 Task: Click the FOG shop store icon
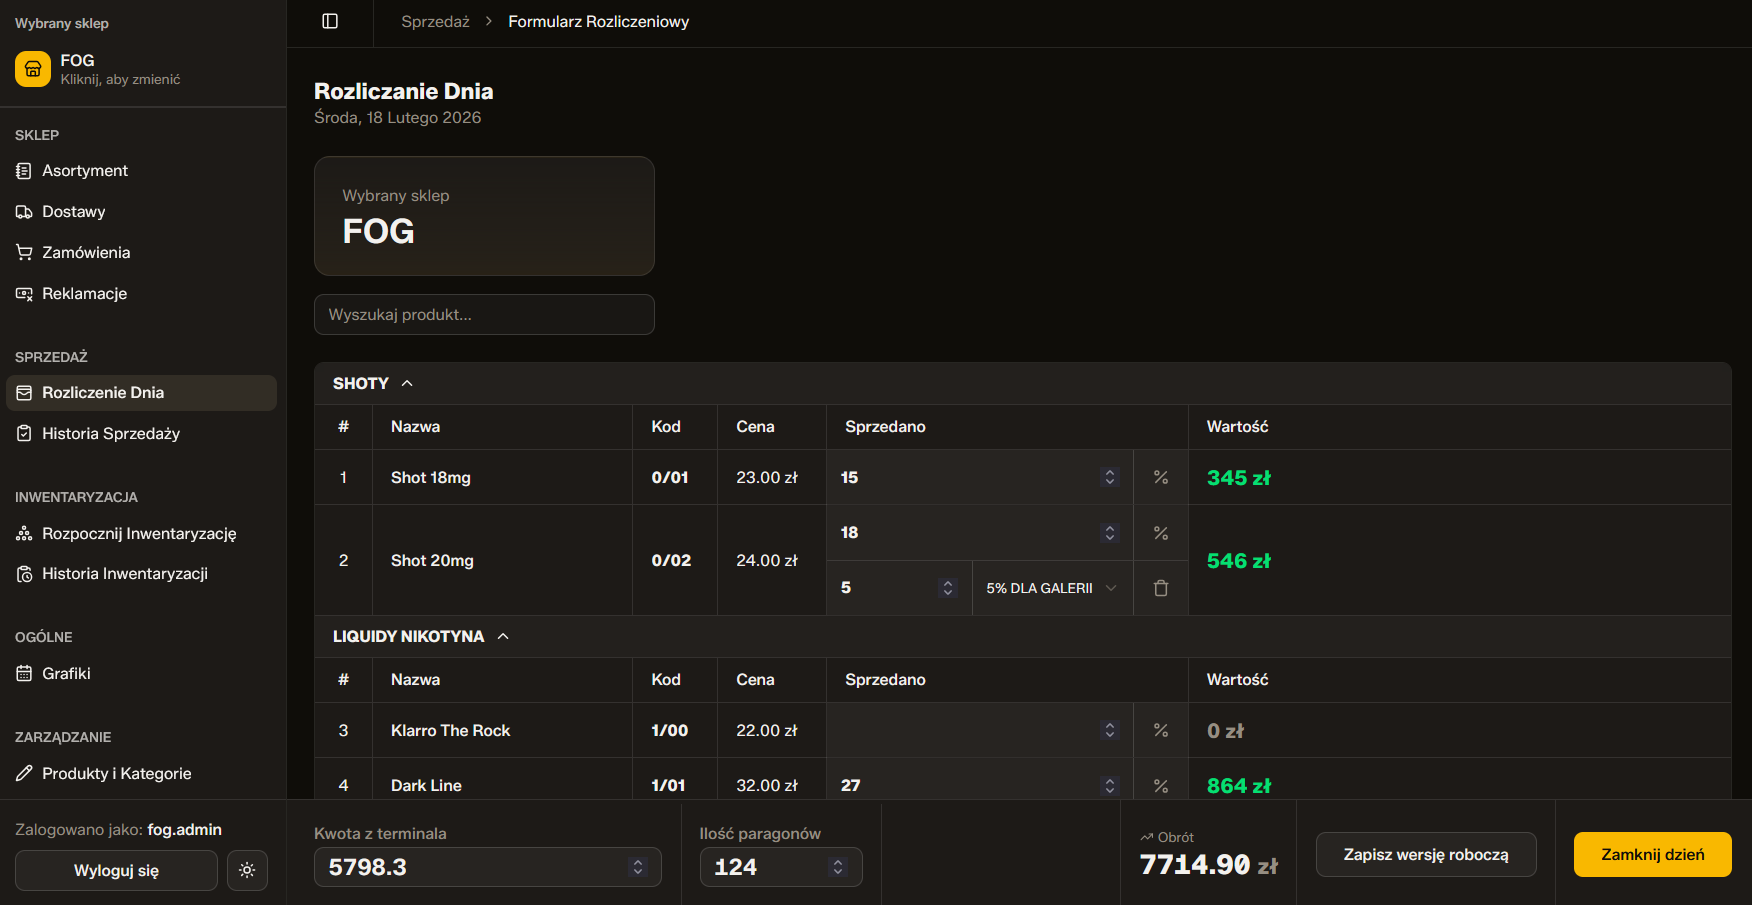click(33, 69)
